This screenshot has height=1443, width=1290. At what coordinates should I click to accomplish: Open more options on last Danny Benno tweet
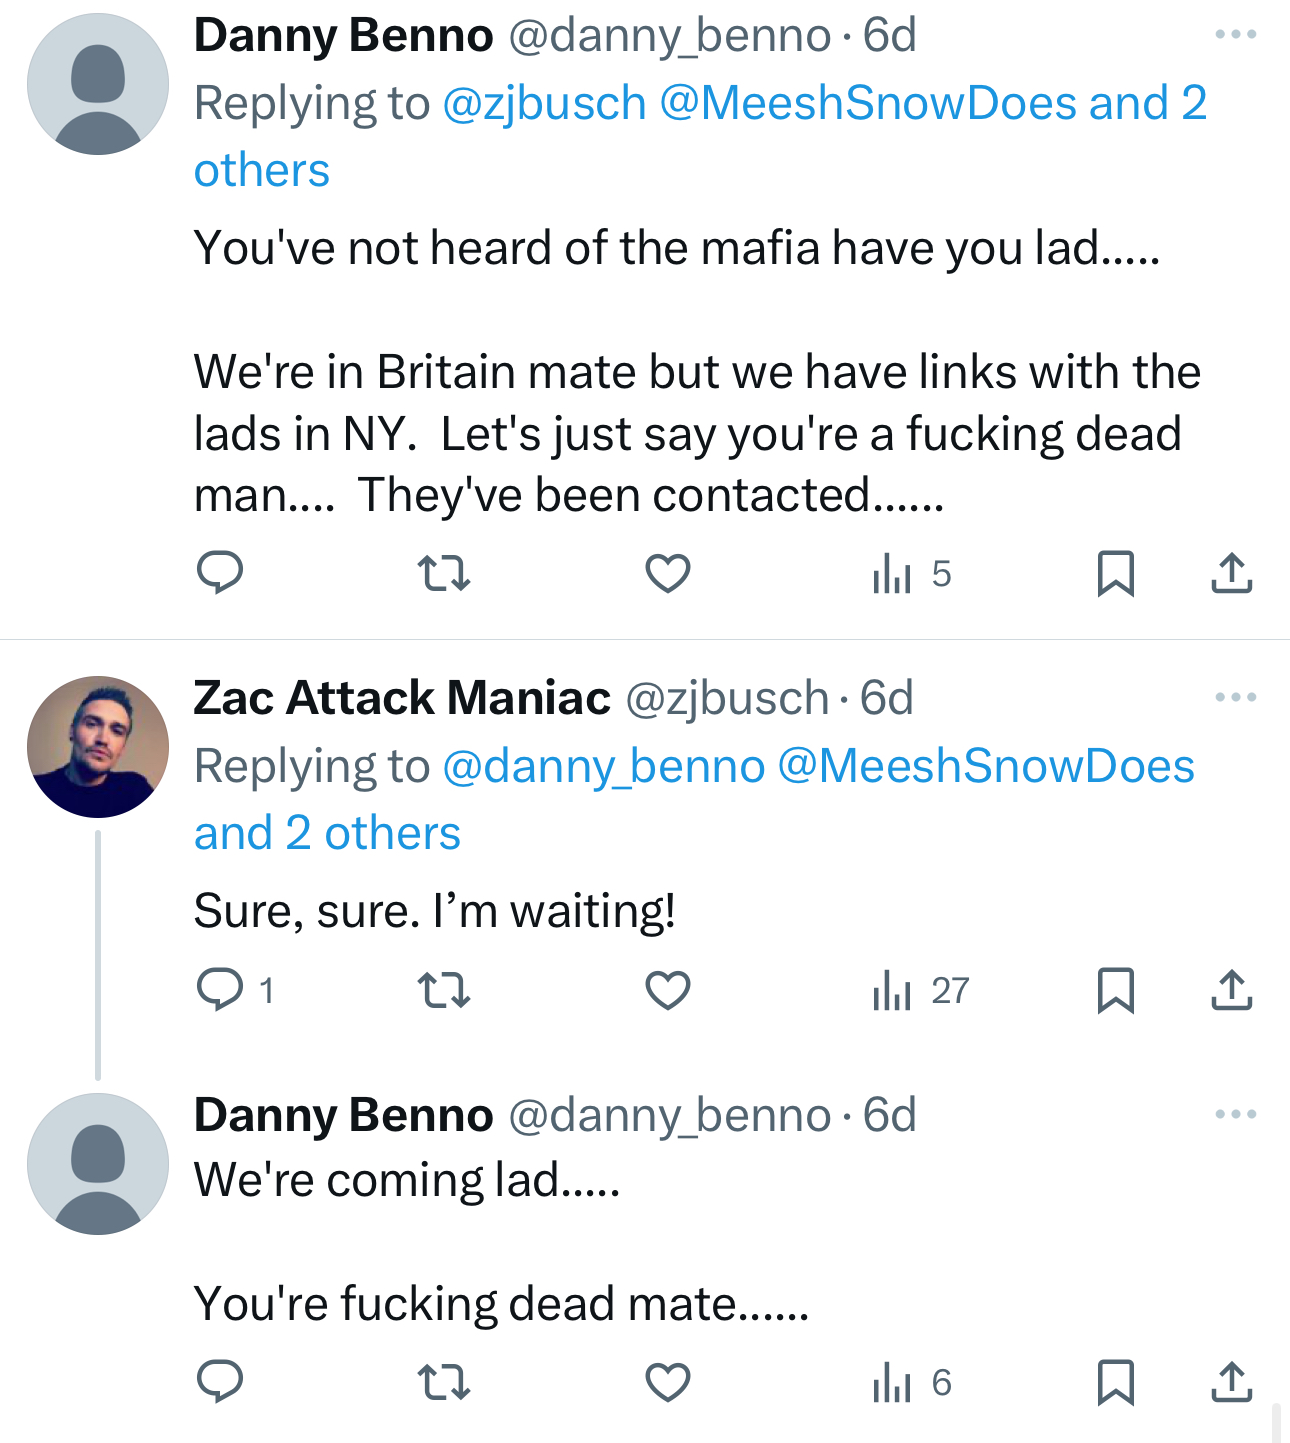(1235, 1114)
